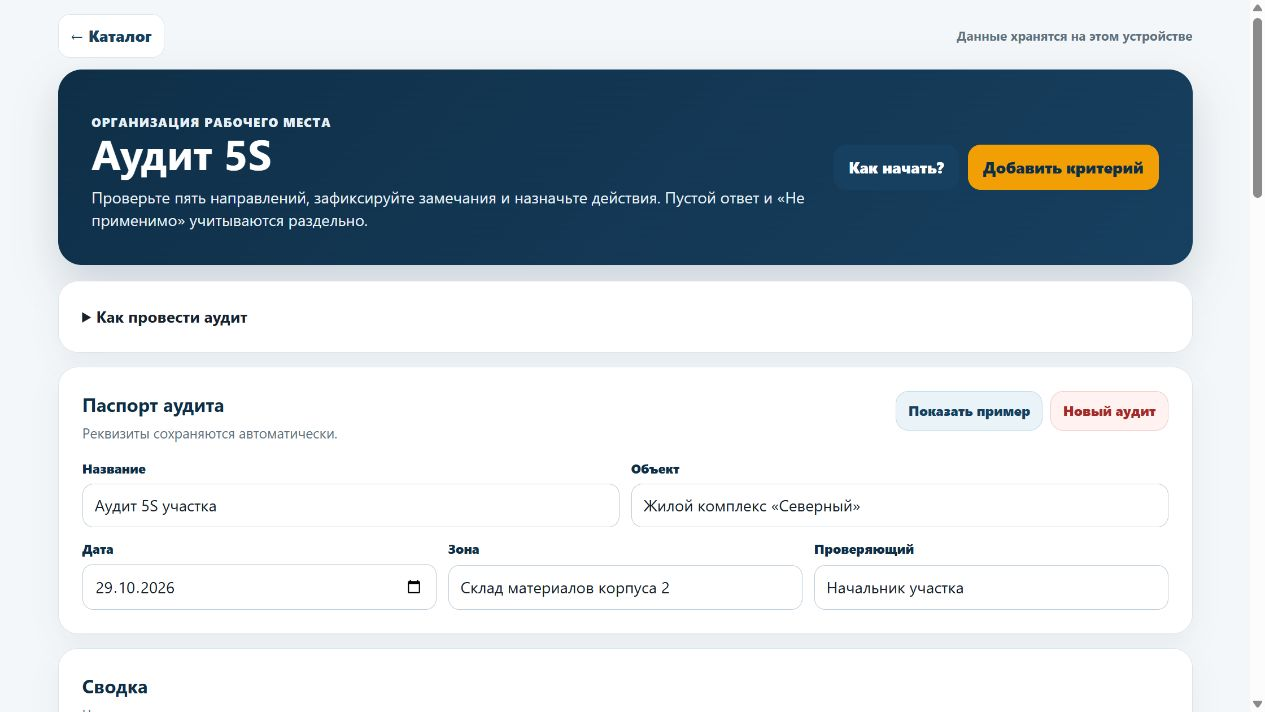Start a new audit with "Новый аудит"
The width and height of the screenshot is (1265, 712).
coord(1109,411)
